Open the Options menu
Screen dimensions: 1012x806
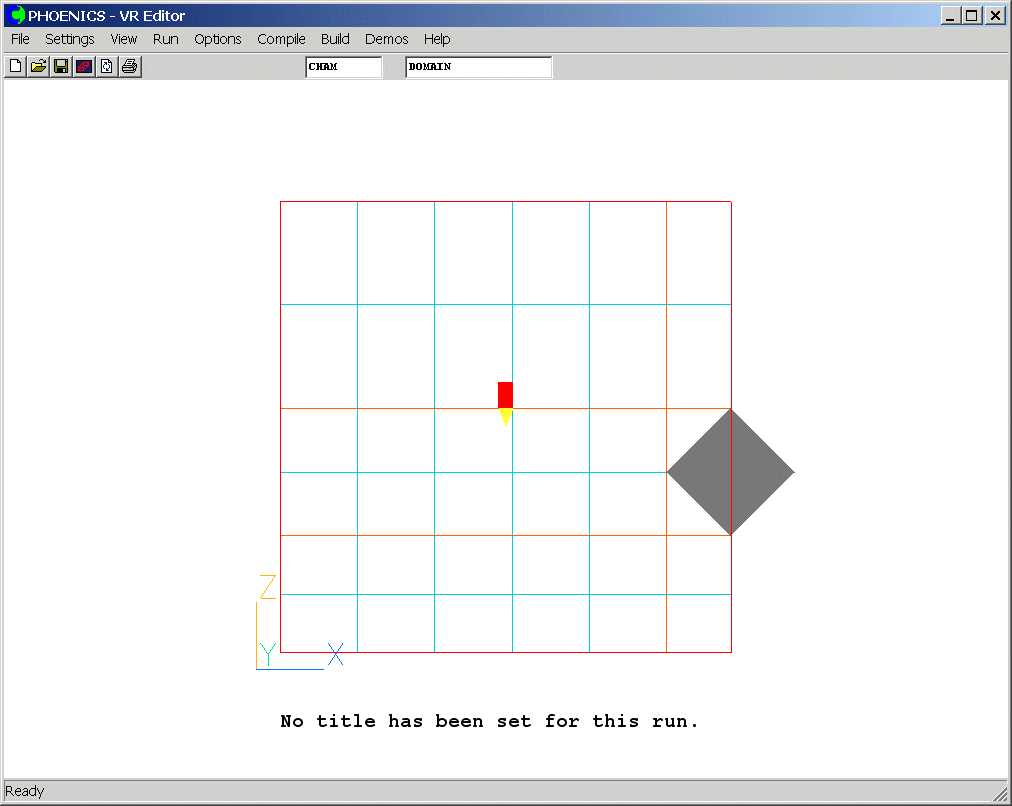(218, 39)
